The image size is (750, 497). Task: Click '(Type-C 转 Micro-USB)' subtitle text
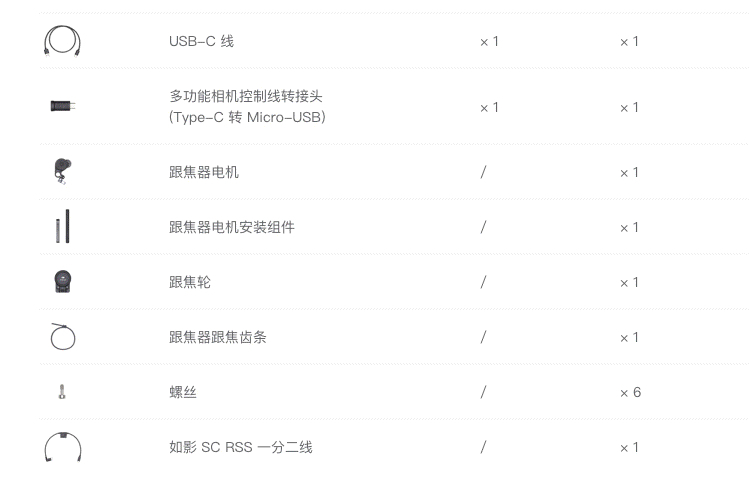point(247,117)
